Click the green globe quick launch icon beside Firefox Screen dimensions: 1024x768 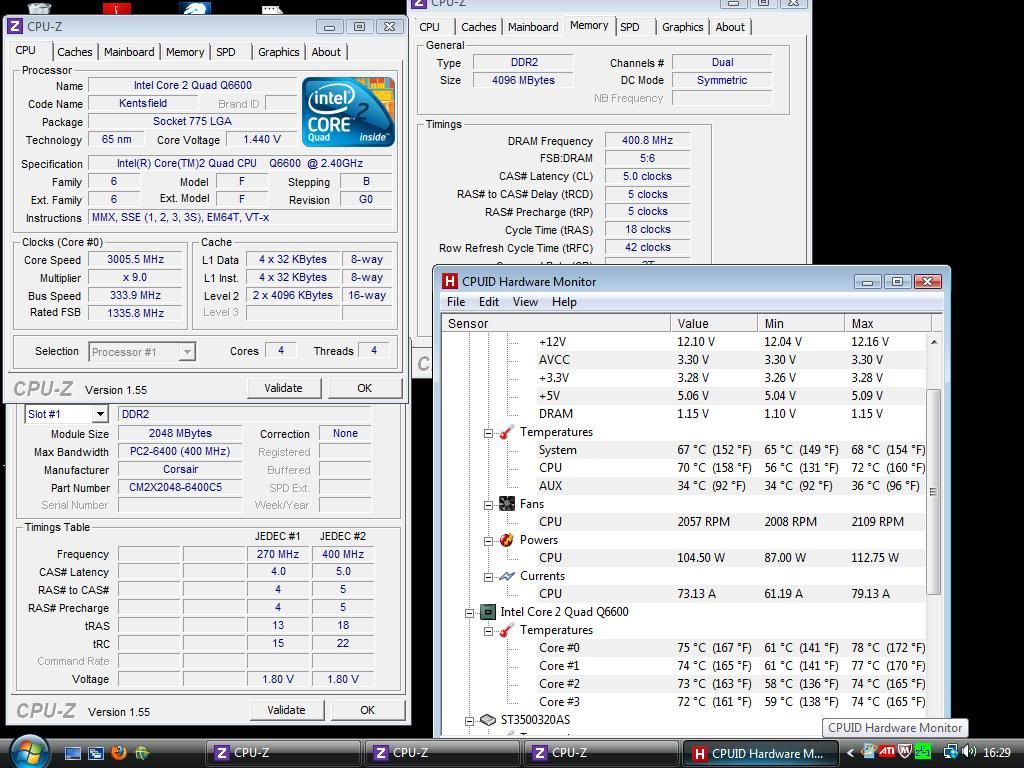pos(142,753)
